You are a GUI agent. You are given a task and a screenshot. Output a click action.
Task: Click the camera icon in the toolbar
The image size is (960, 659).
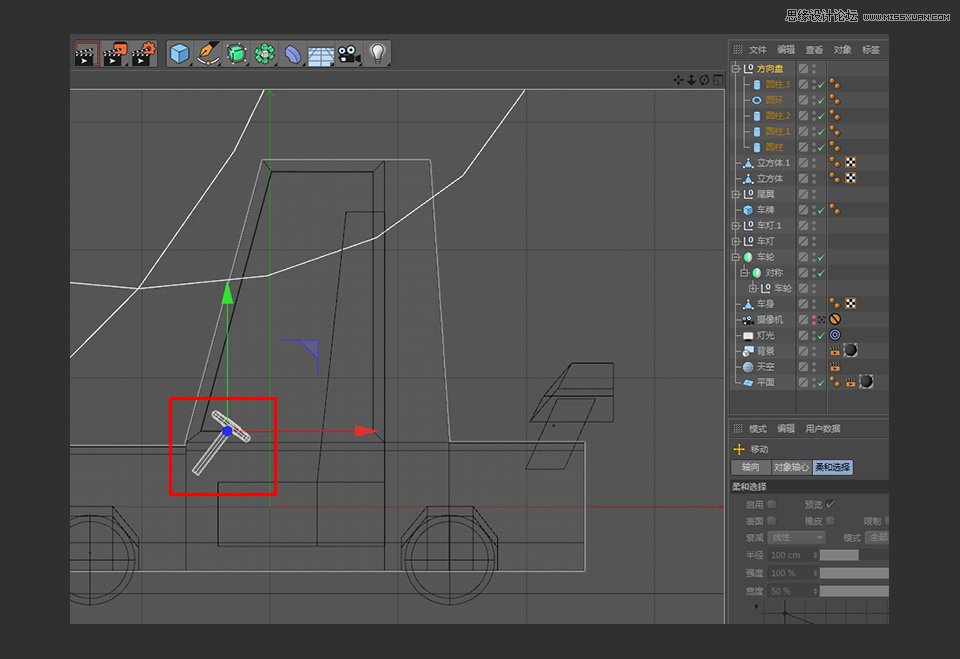tap(350, 54)
